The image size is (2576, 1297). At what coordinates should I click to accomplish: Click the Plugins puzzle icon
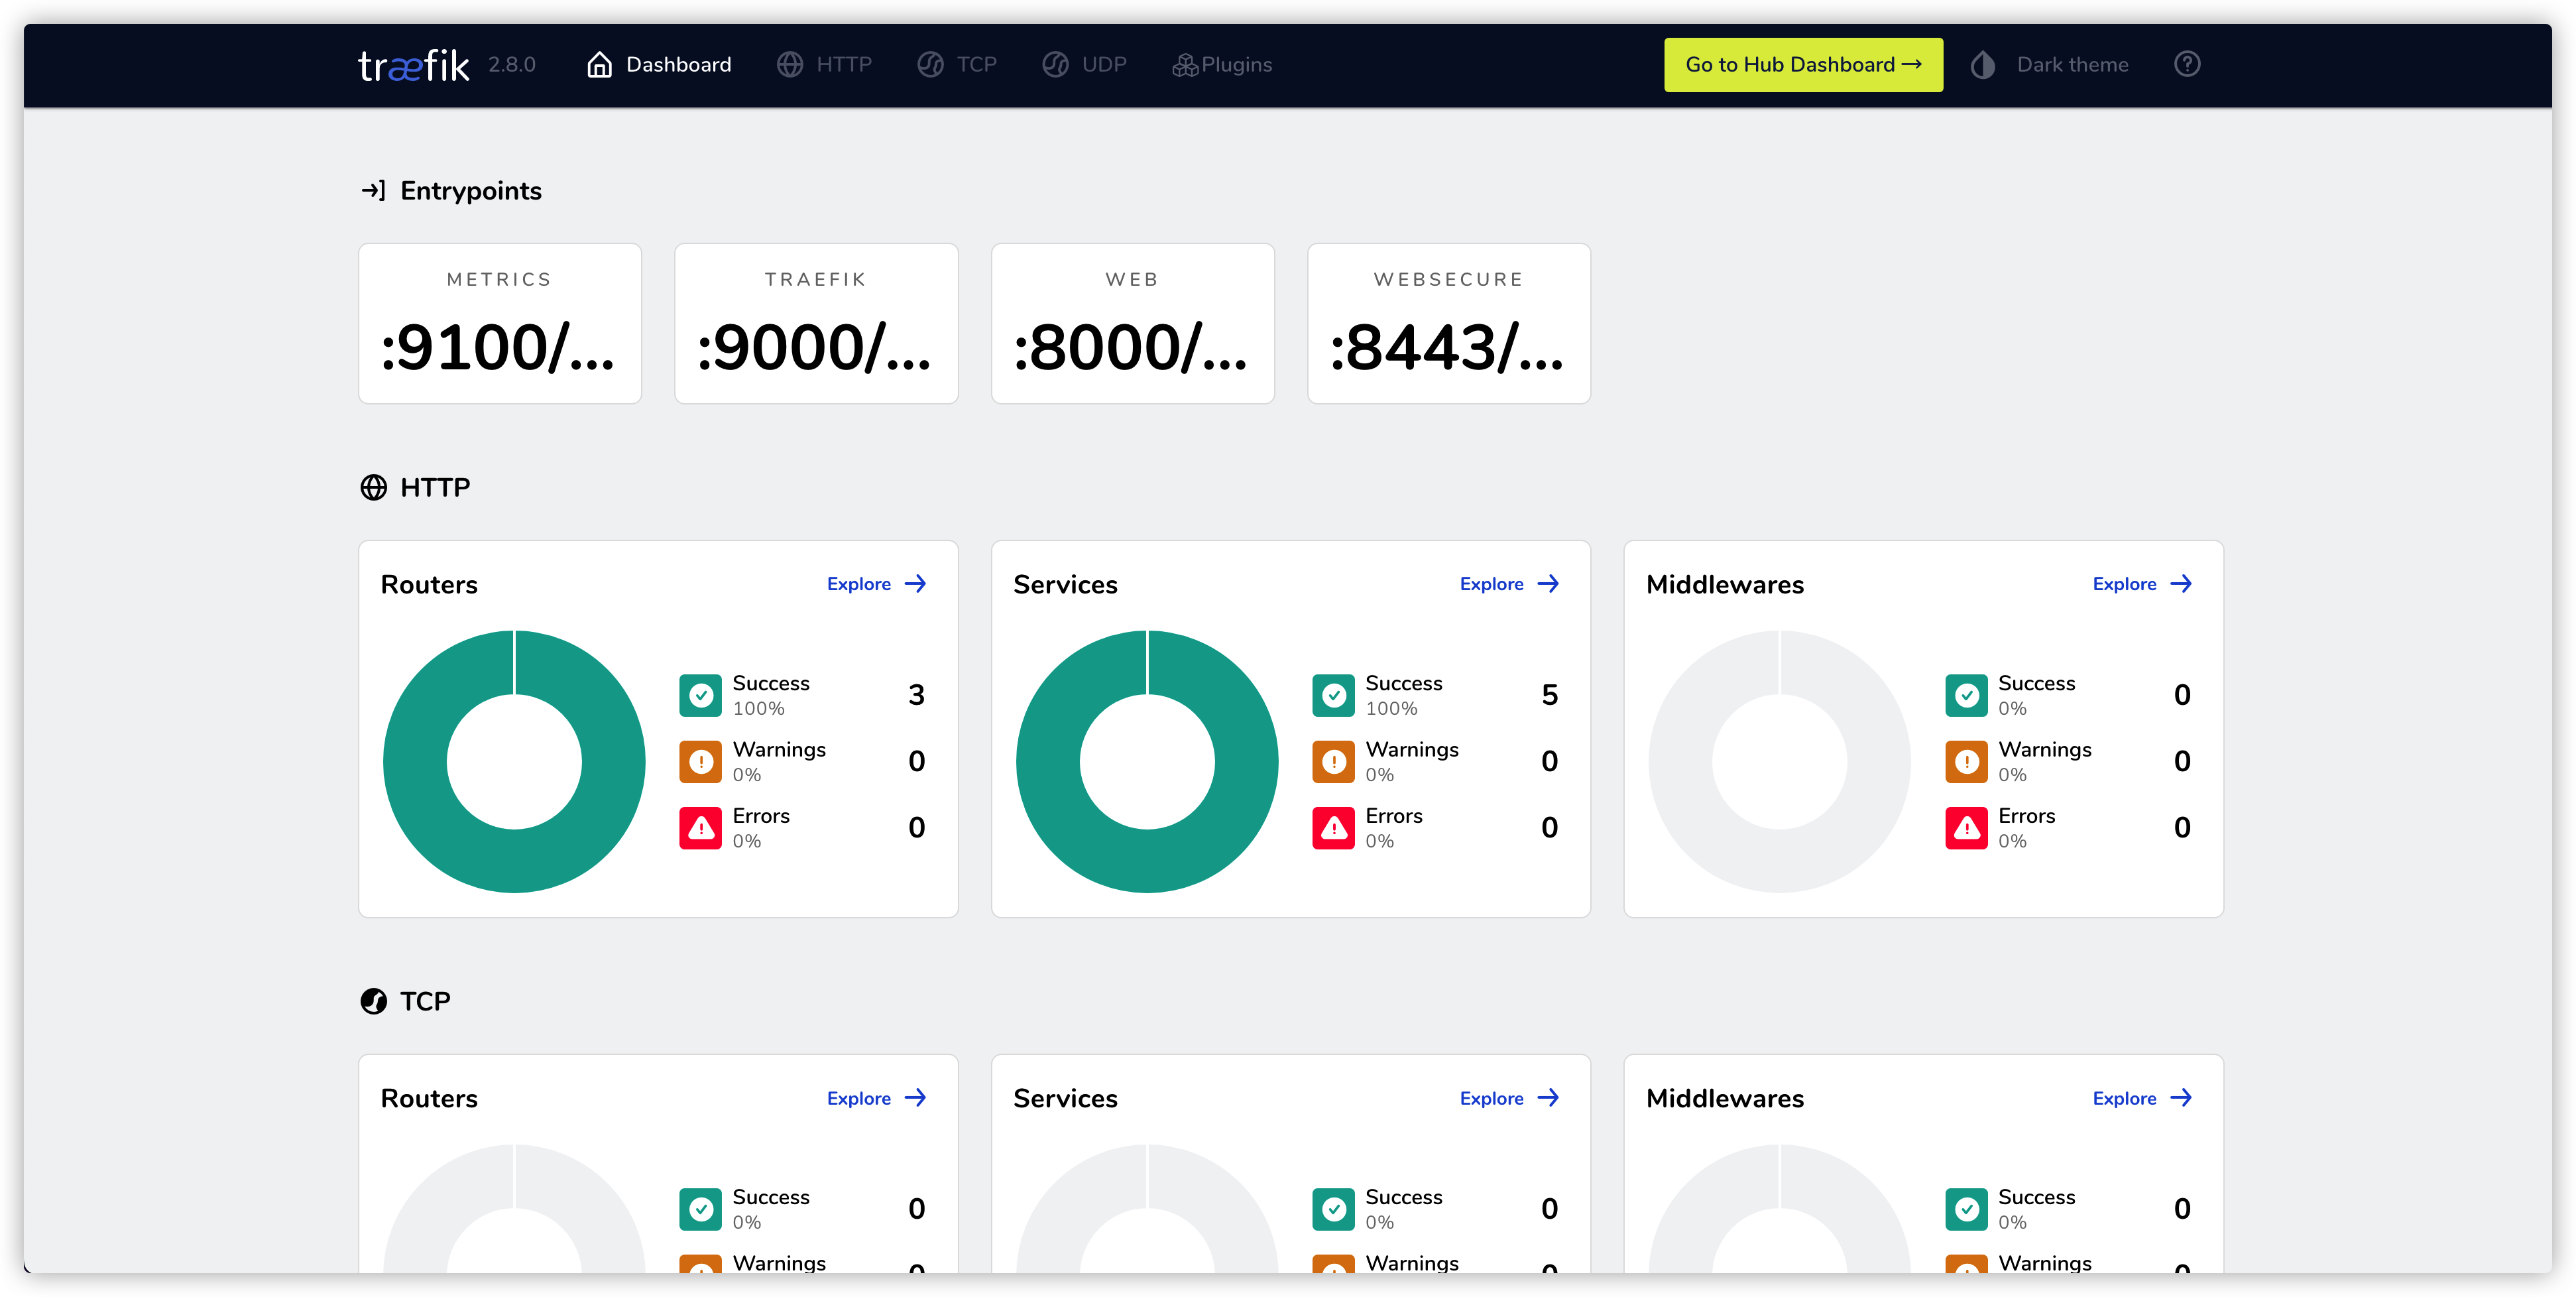[x=1185, y=65]
